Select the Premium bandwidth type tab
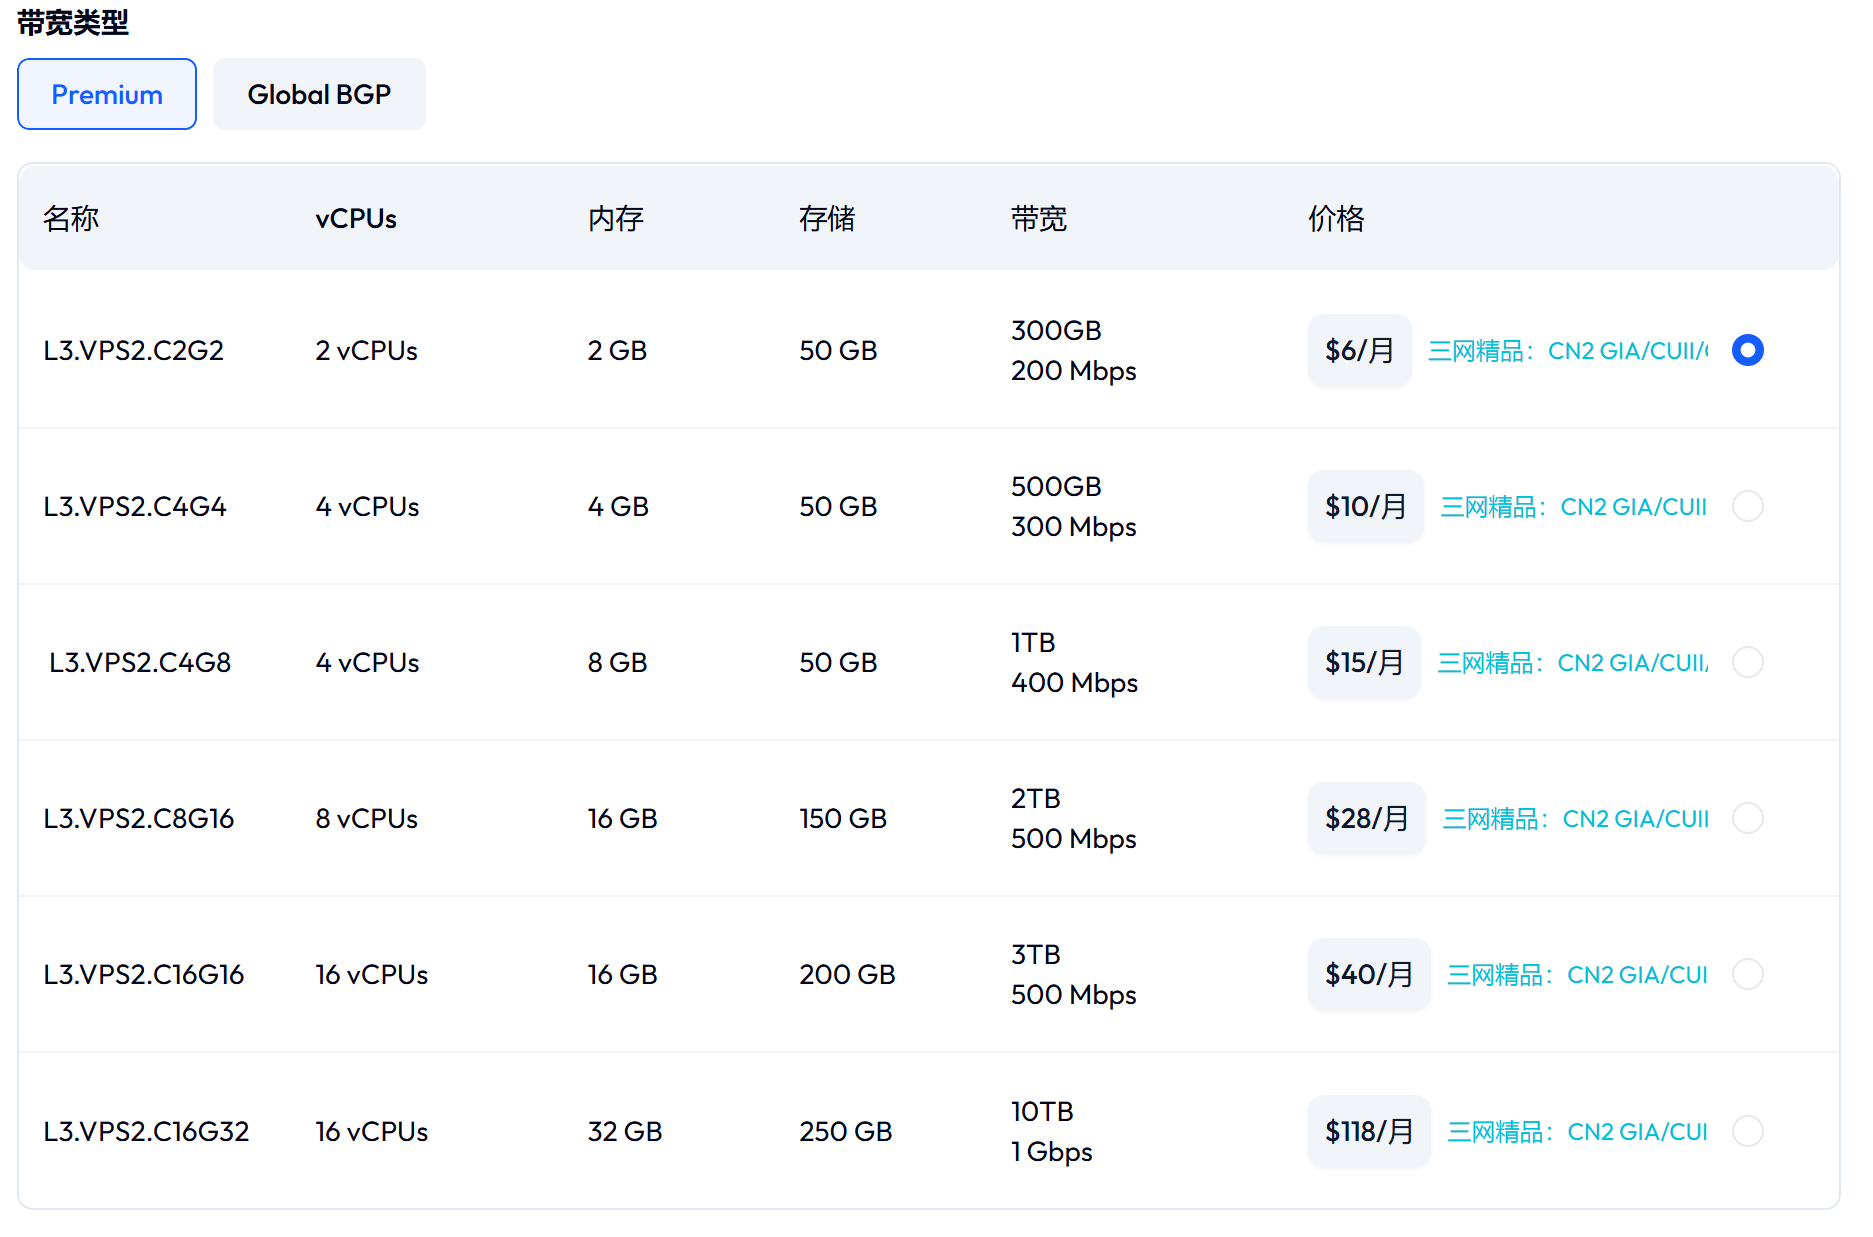Image resolution: width=1873 pixels, height=1237 pixels. [107, 94]
